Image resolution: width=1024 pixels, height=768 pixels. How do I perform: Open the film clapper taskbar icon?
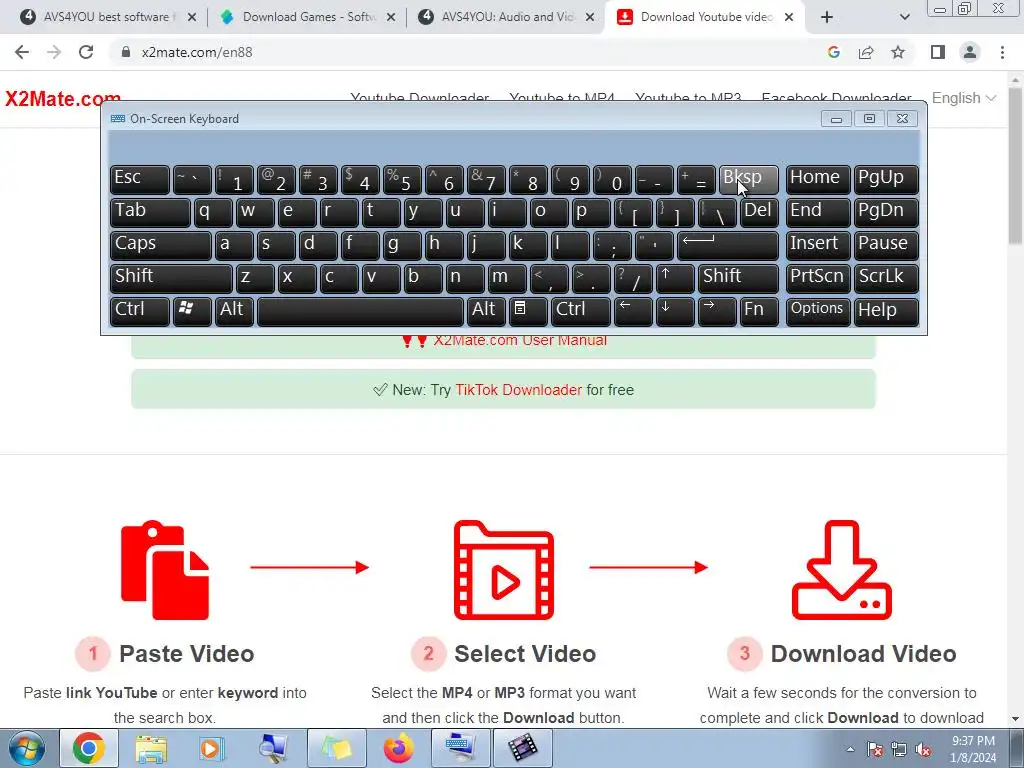(x=522, y=748)
